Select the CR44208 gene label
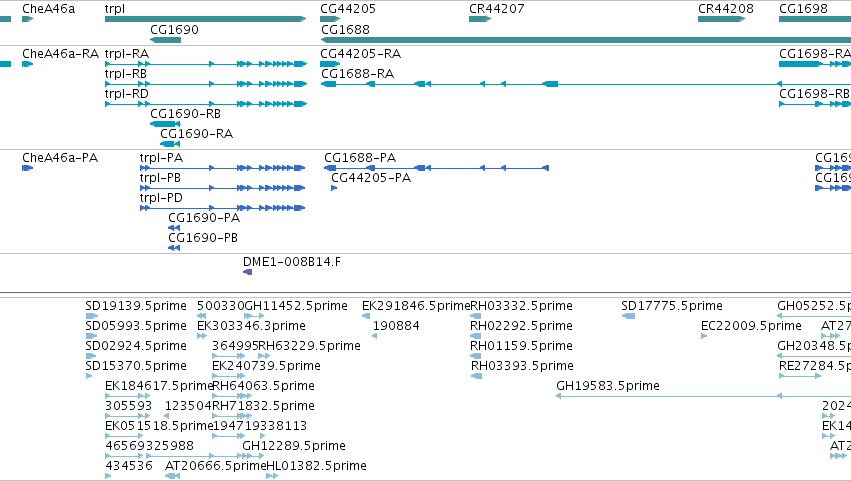 tap(726, 9)
